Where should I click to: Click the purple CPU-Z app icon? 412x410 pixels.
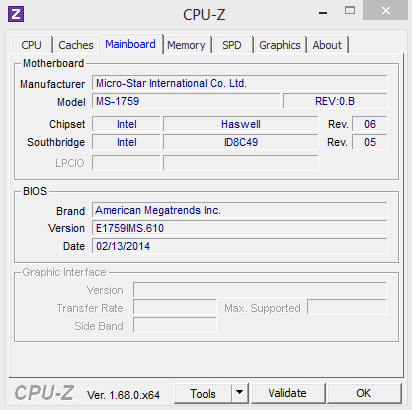coord(16,14)
